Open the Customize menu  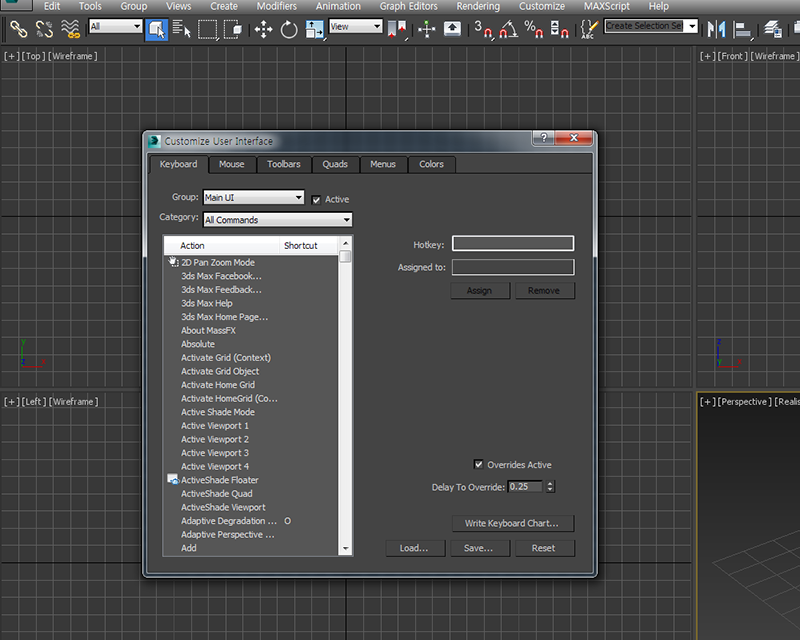click(542, 6)
